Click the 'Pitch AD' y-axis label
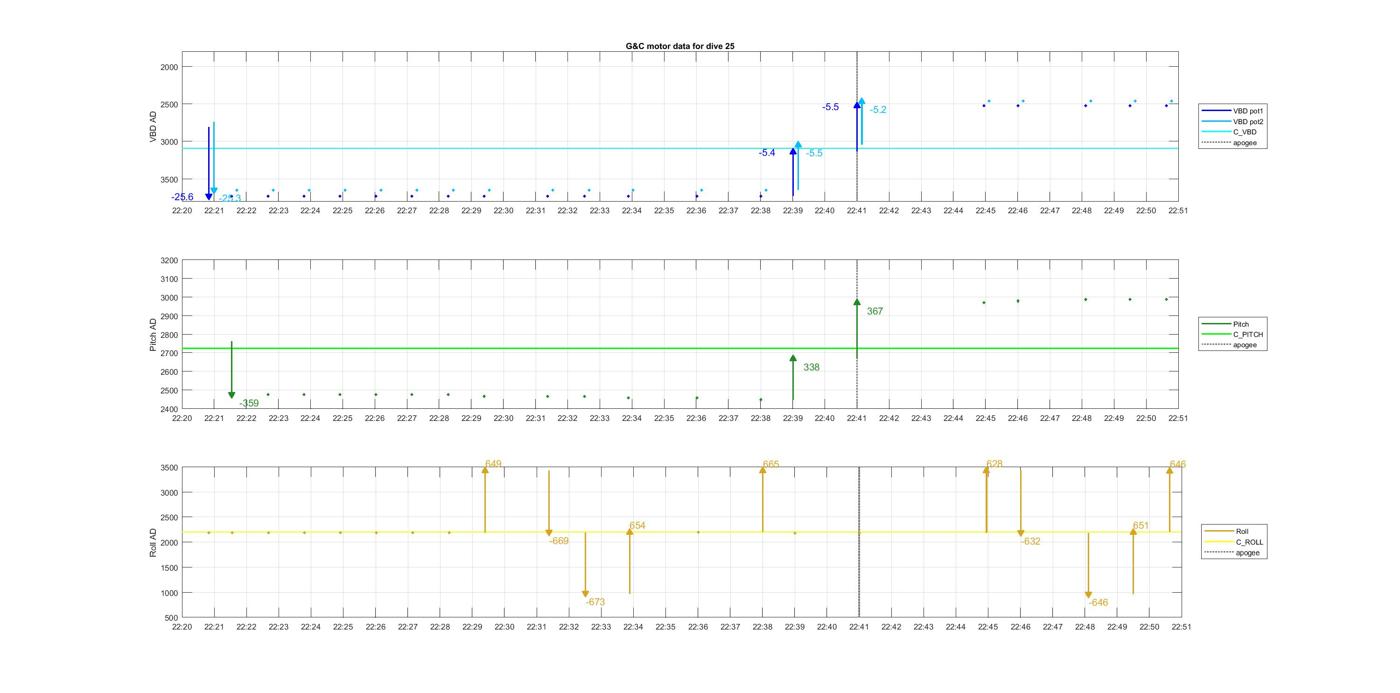The image size is (1400, 693). point(154,335)
